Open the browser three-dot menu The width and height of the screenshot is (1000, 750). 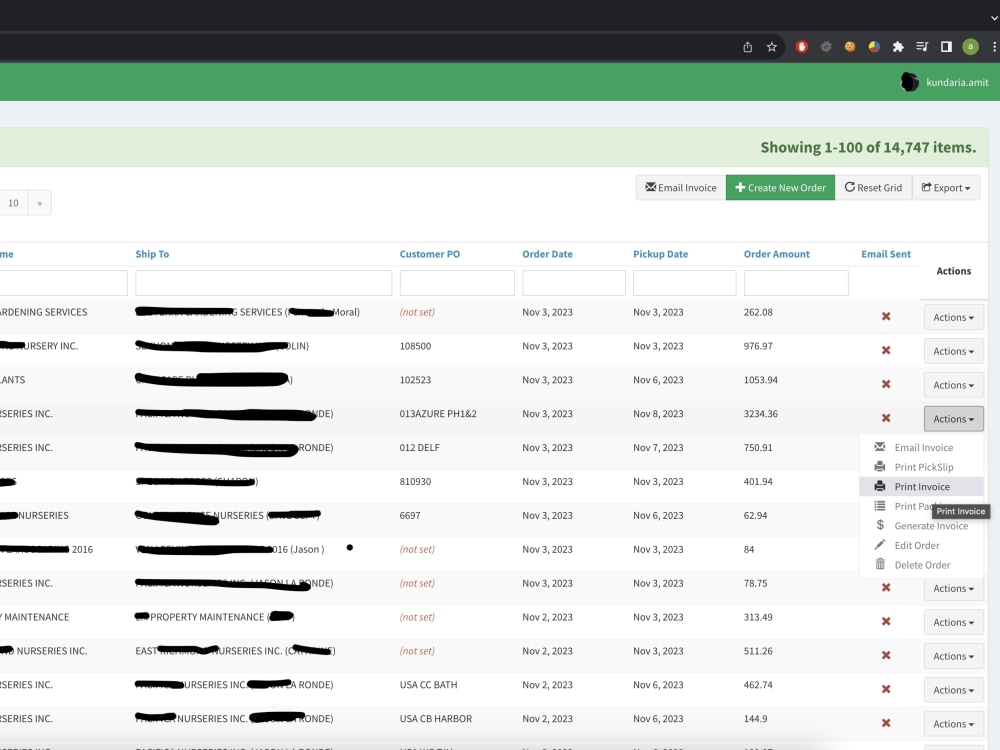pos(994,47)
